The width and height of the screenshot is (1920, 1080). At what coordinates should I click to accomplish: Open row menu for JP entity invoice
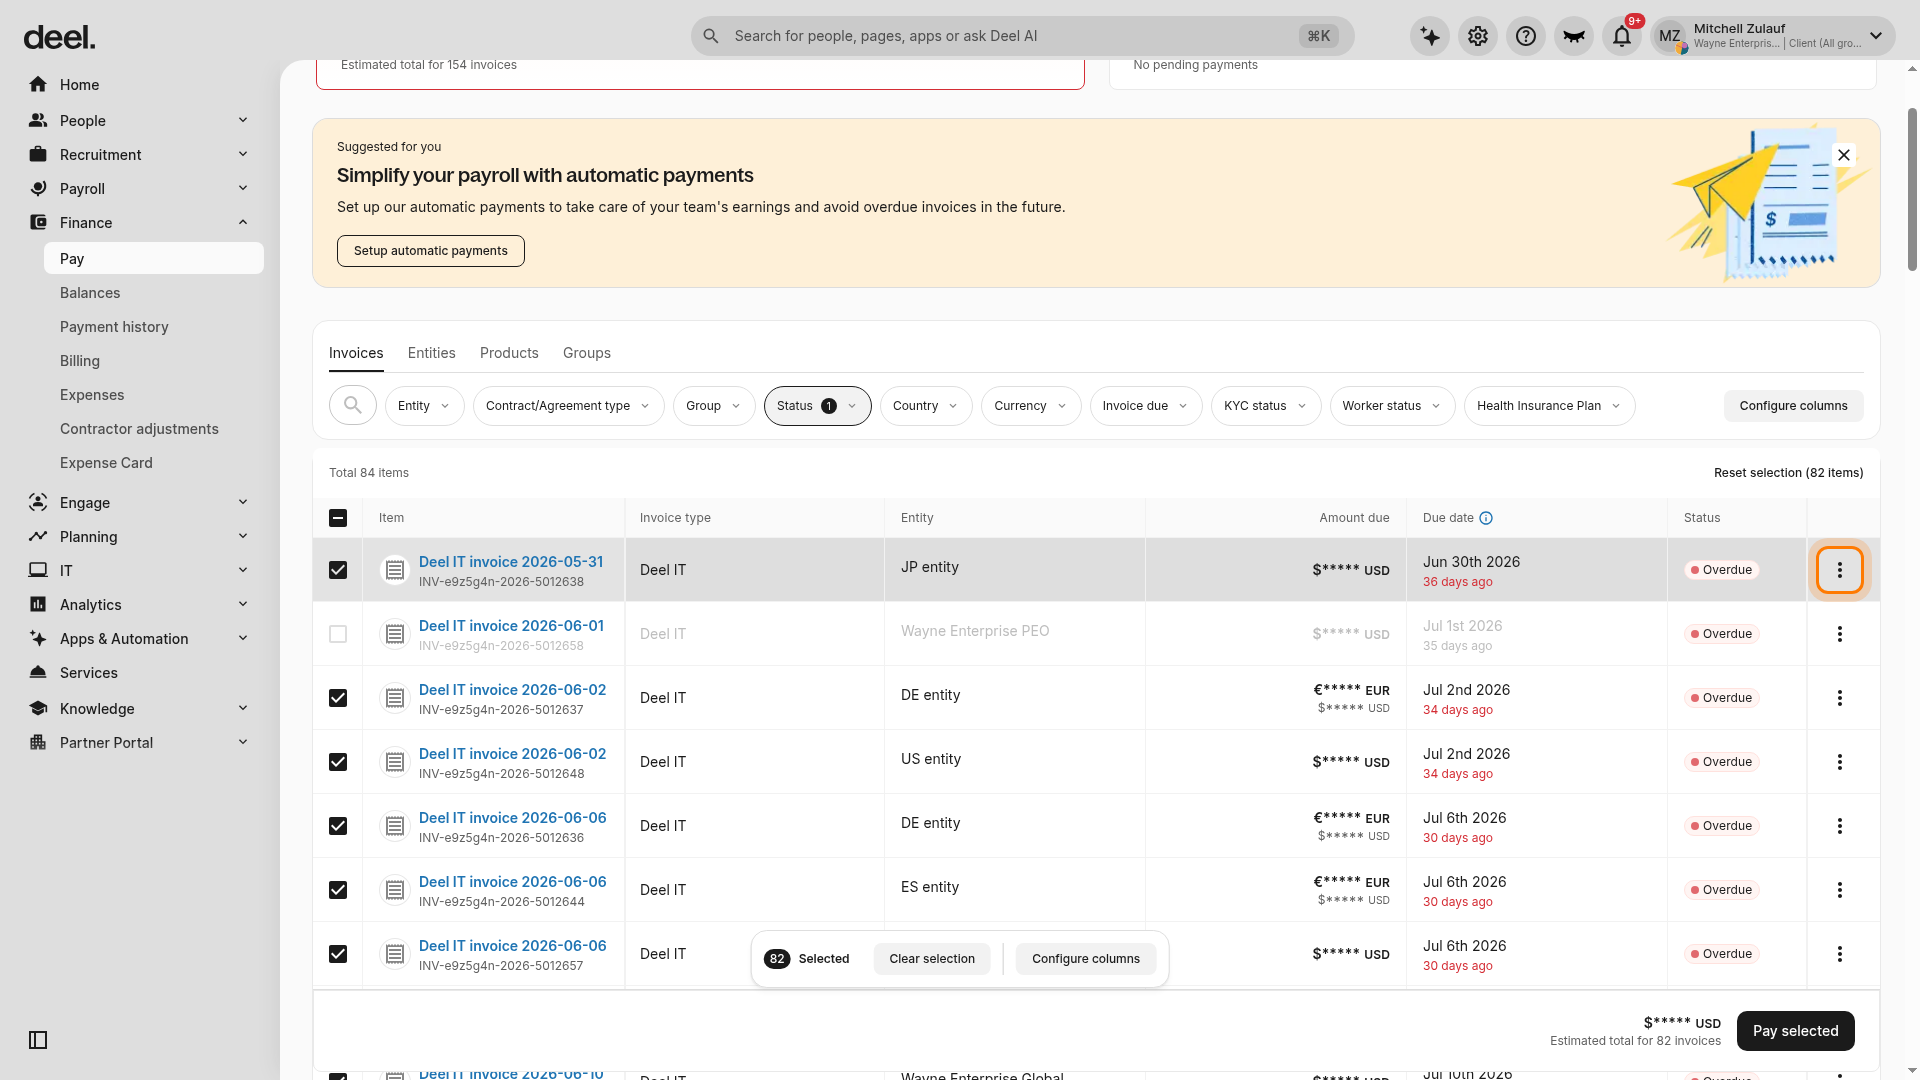coord(1840,570)
